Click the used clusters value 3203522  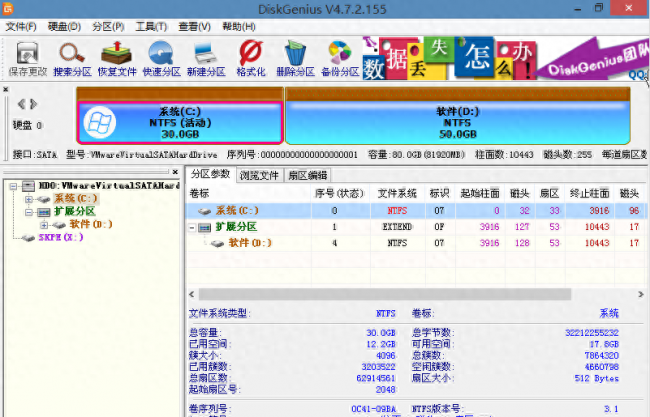point(378,367)
